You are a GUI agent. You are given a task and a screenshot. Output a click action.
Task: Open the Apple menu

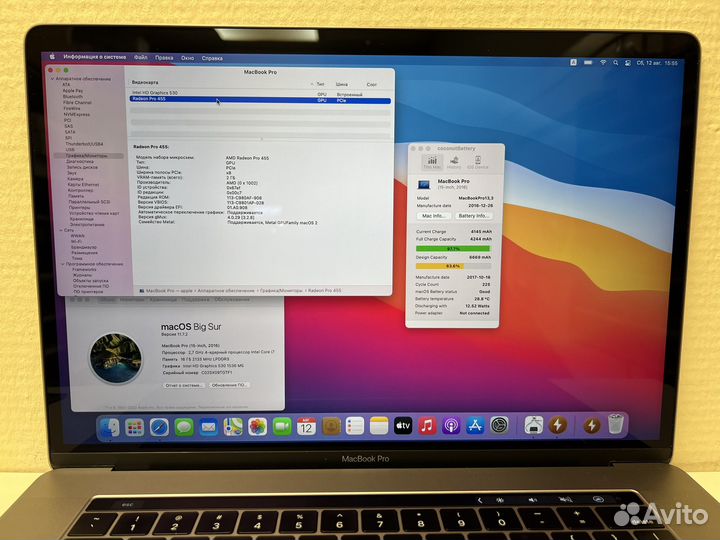click(52, 56)
